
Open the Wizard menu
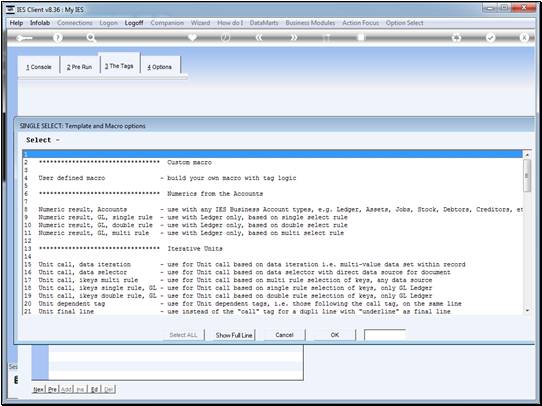click(x=200, y=23)
